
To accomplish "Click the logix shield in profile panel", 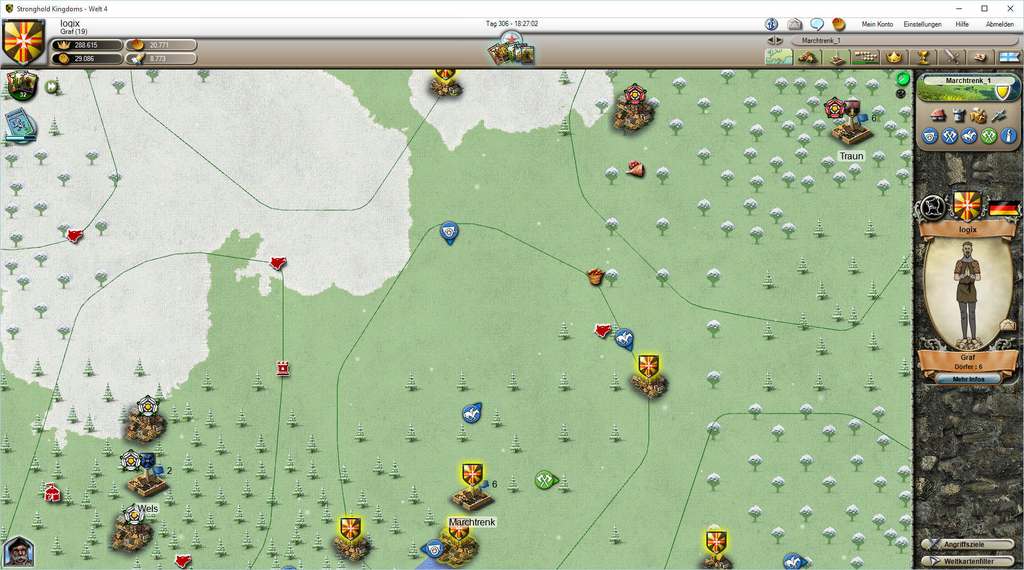I will point(967,205).
